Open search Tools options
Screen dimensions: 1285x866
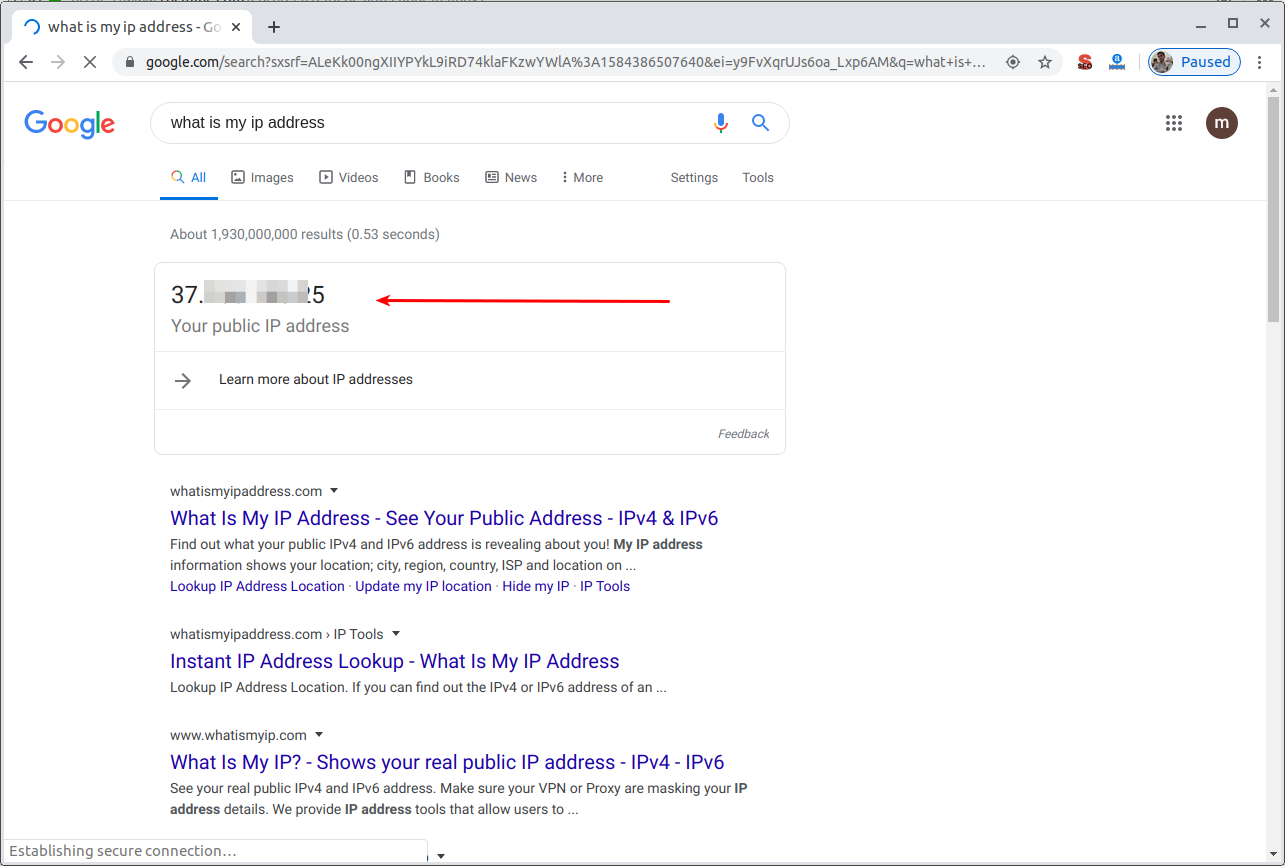point(758,178)
